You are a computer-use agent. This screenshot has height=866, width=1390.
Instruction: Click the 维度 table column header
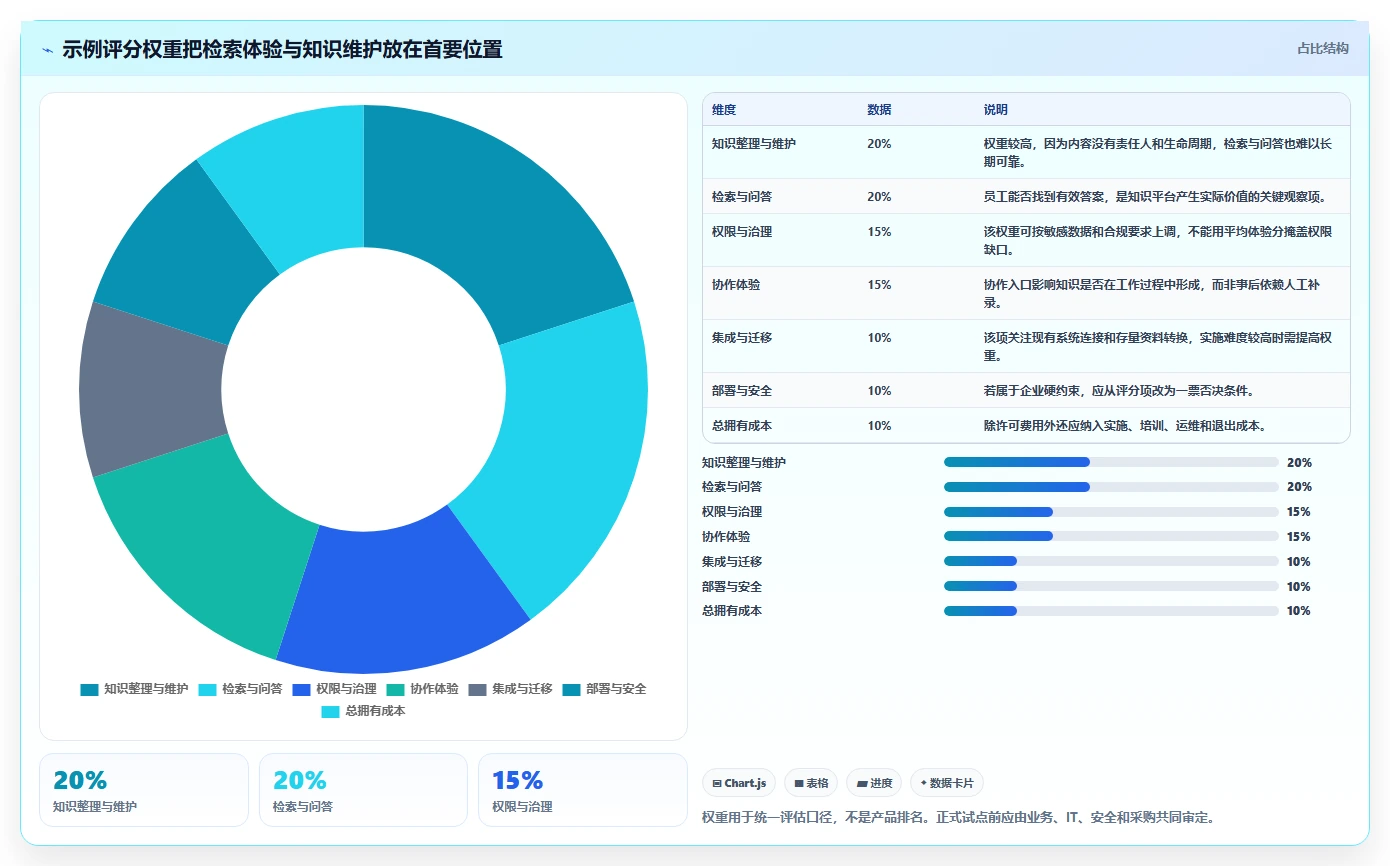(x=724, y=109)
